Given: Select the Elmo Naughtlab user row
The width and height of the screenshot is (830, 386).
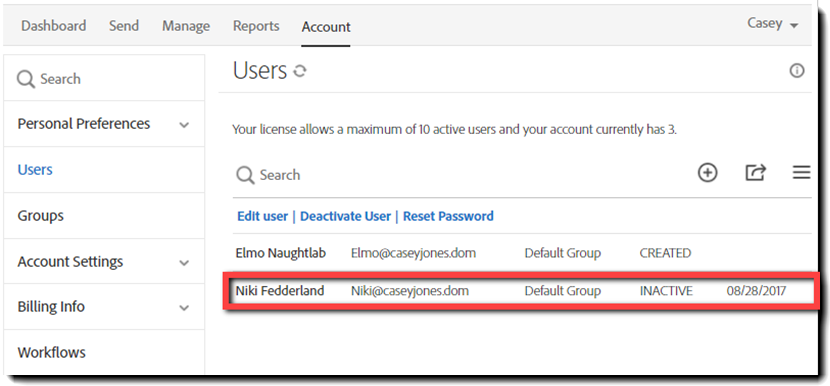Looking at the screenshot, I should point(521,253).
